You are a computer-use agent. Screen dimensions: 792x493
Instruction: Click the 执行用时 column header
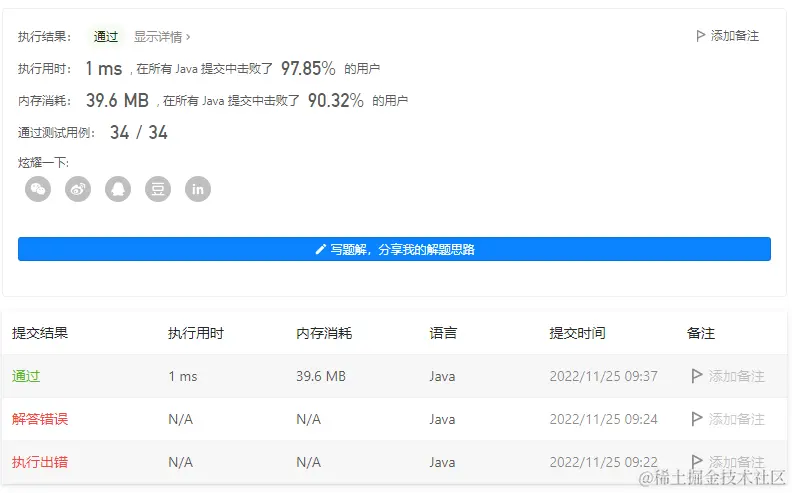(x=195, y=333)
